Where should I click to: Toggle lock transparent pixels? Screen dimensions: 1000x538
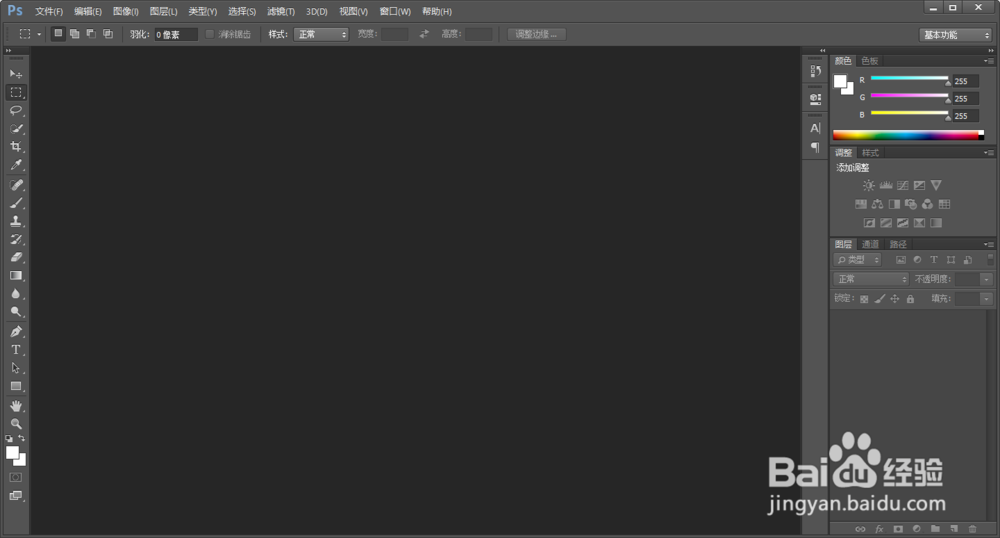864,299
